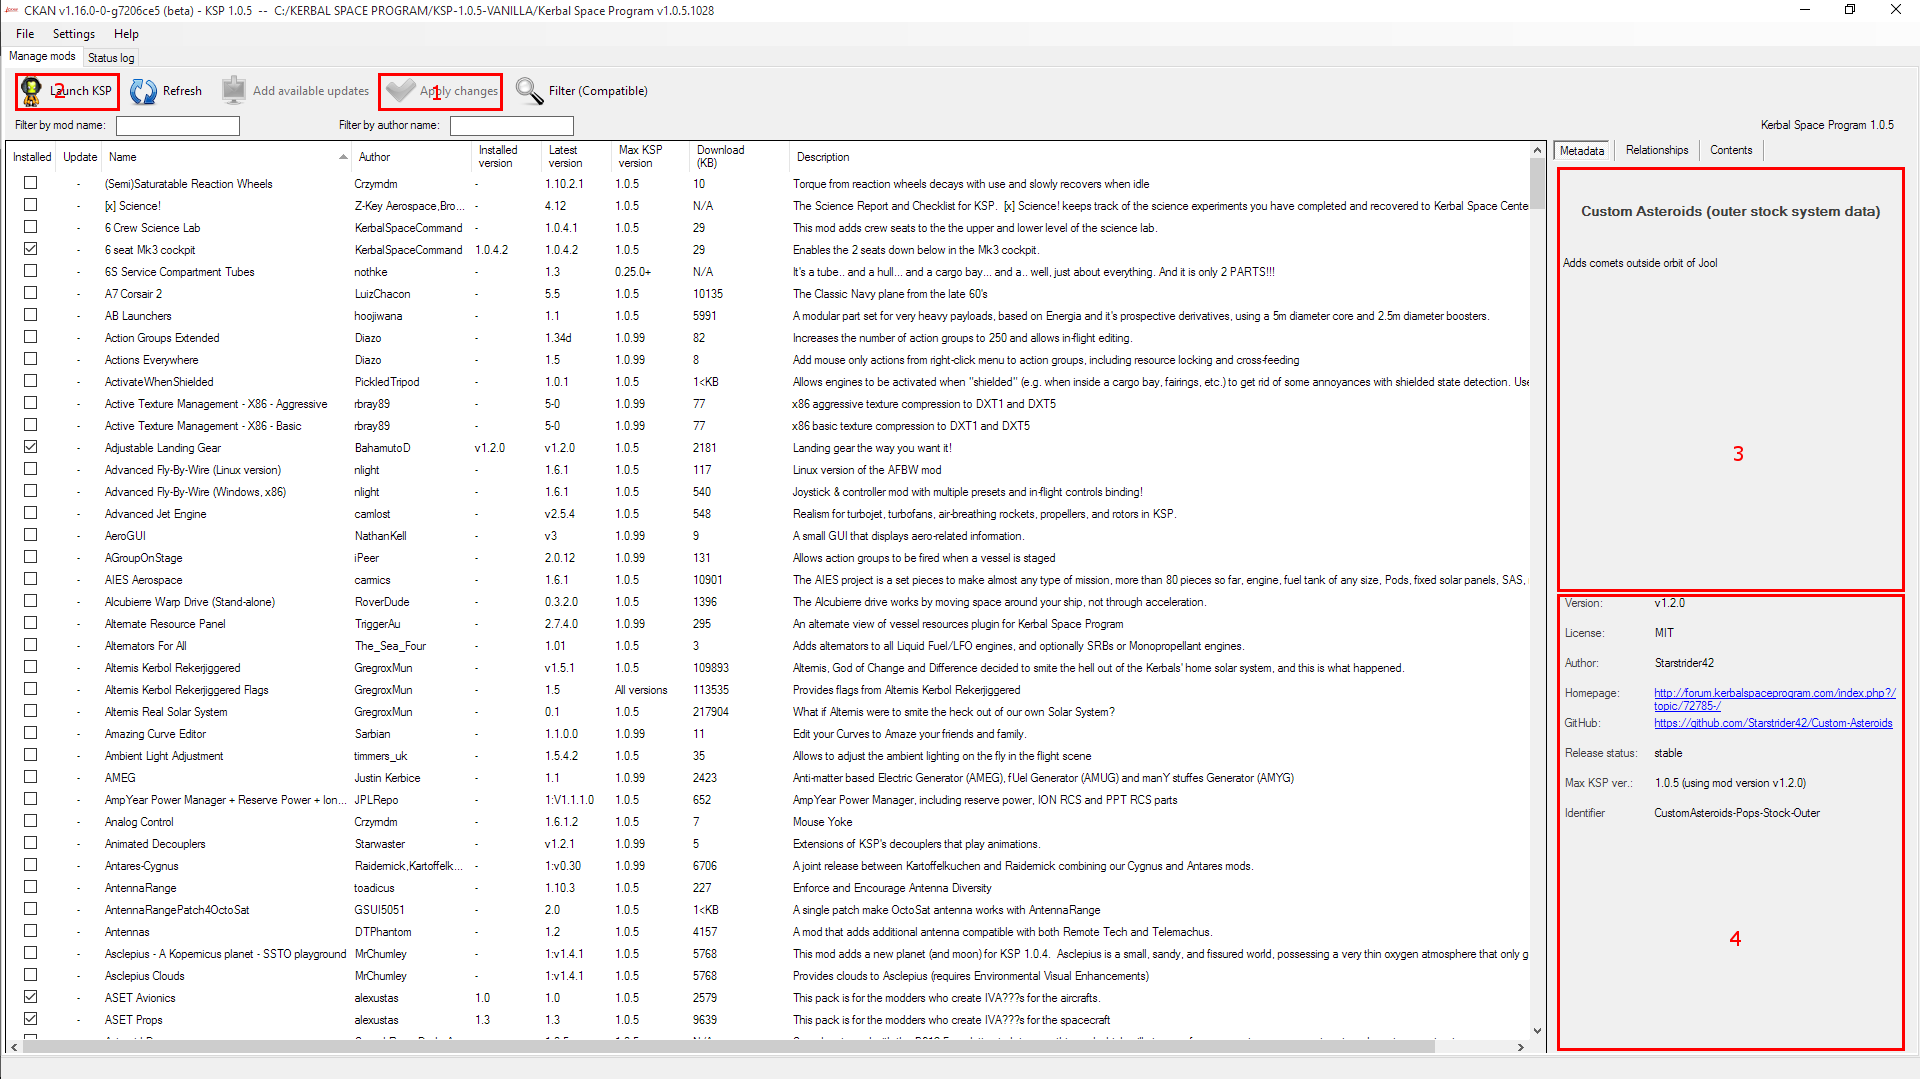Click the vertical scrollbar up arrow
This screenshot has height=1080, width=1920.
[1537, 150]
